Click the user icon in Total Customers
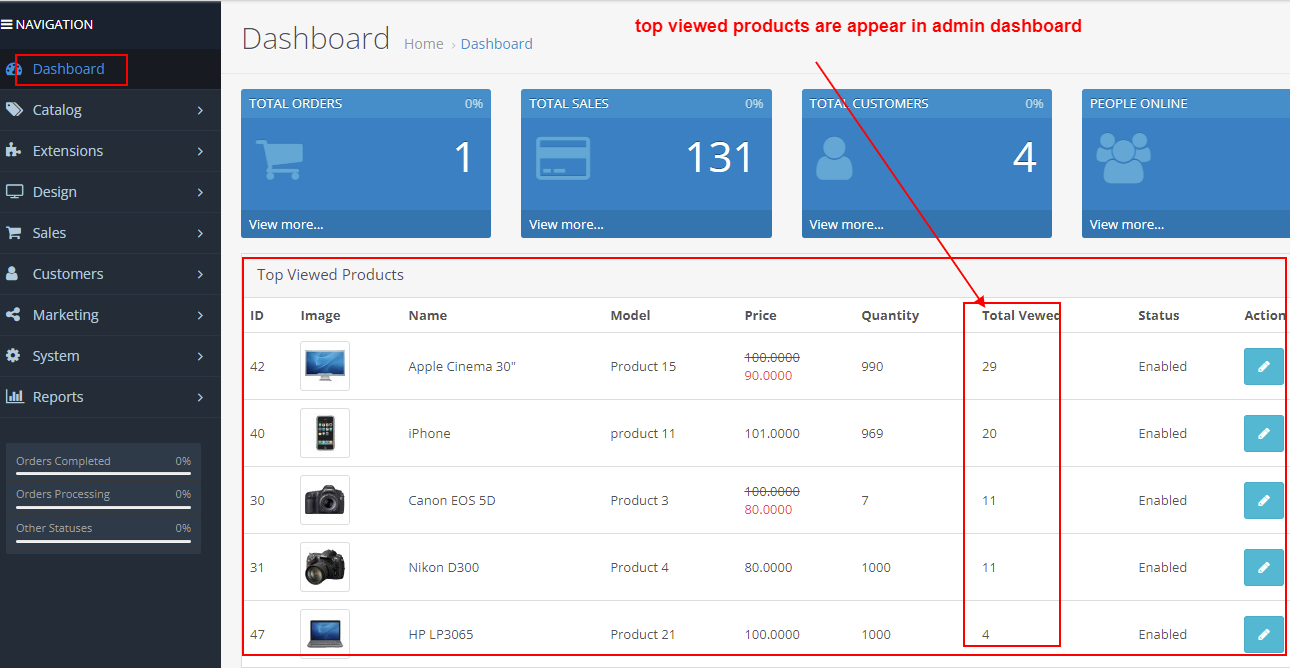The image size is (1290, 668). (x=834, y=159)
